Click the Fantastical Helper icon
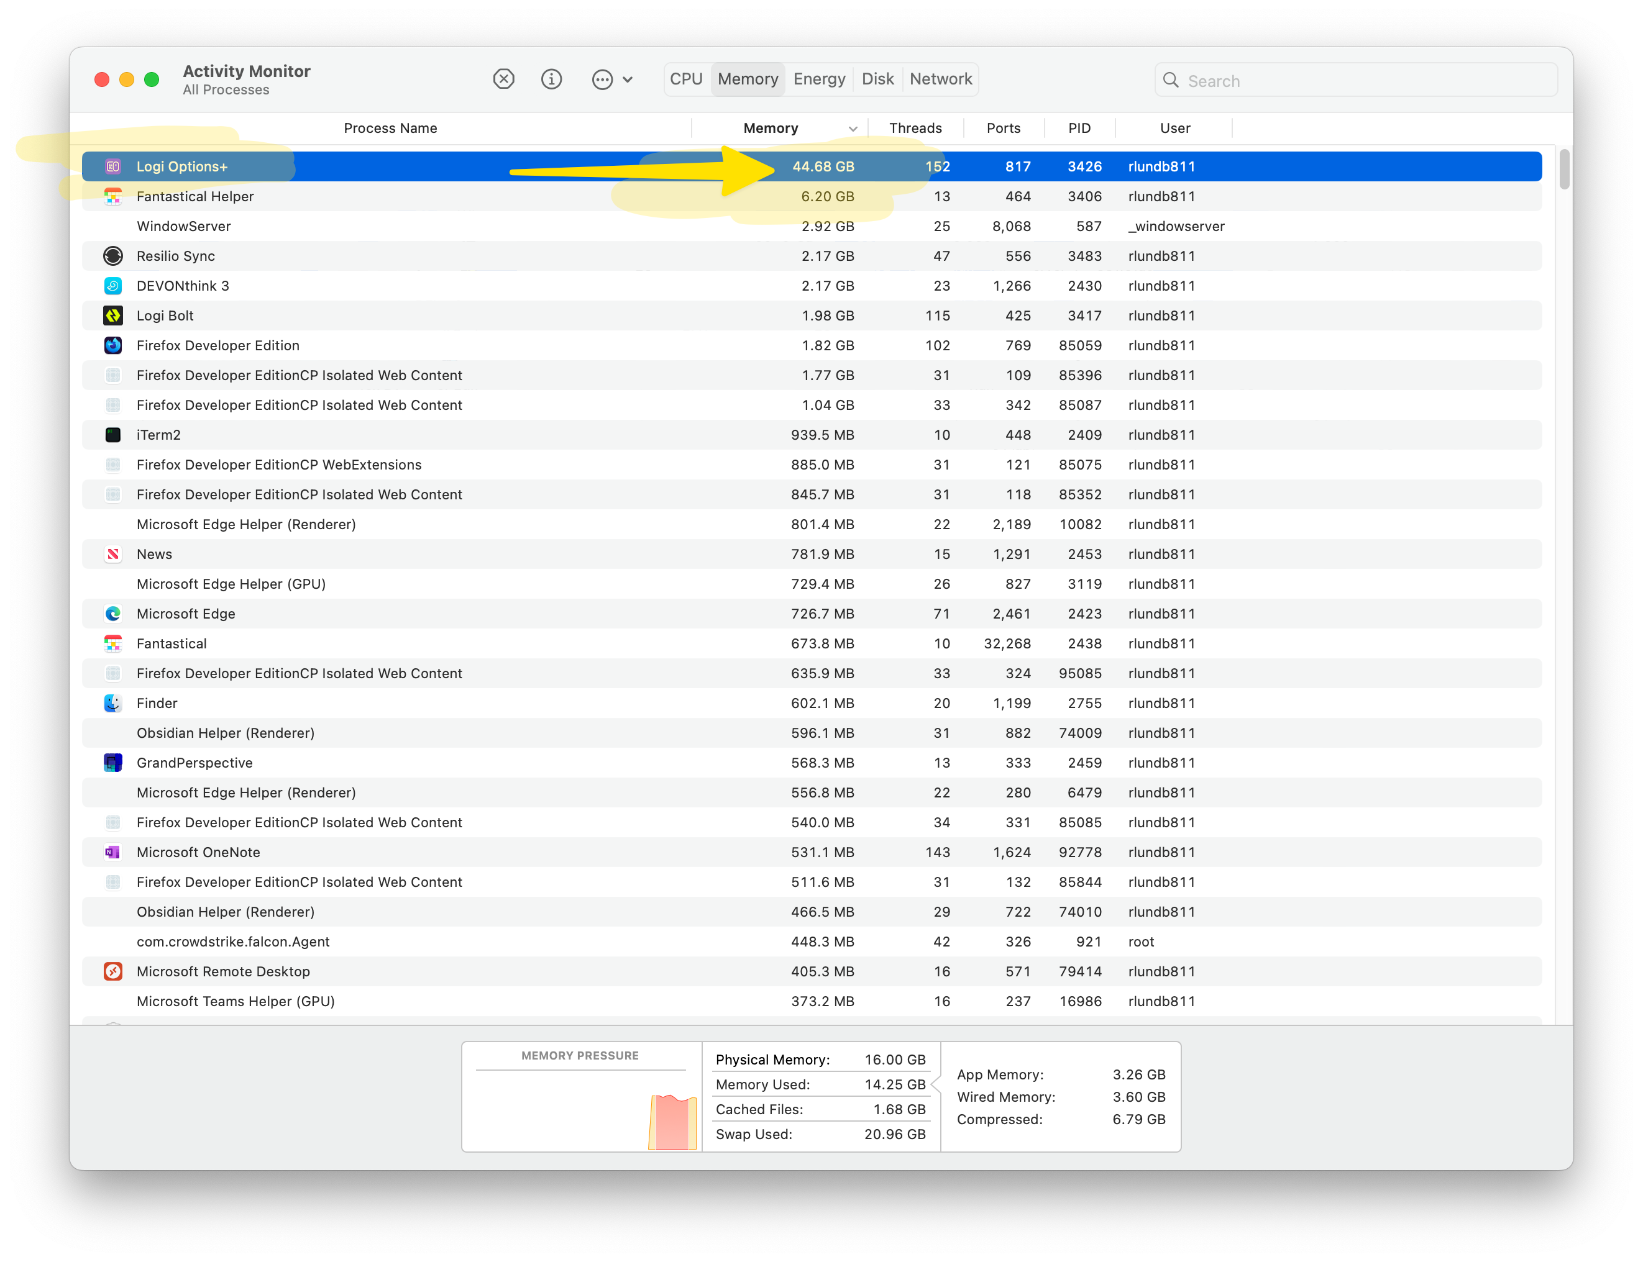The width and height of the screenshot is (1643, 1262). point(113,197)
